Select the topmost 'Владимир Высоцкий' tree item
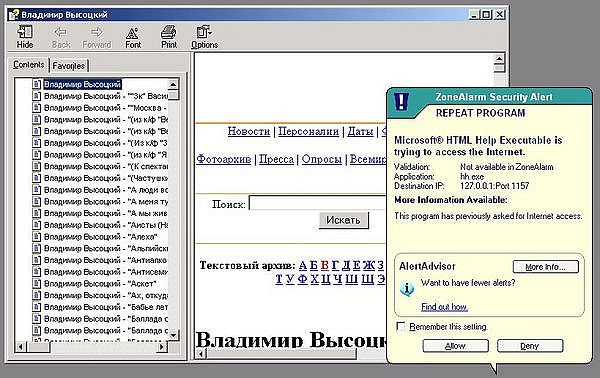600x378 pixels. pos(82,84)
